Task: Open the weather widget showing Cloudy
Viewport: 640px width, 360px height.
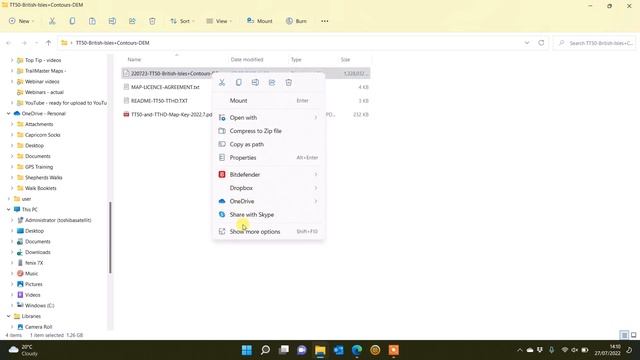Action: pos(23,350)
